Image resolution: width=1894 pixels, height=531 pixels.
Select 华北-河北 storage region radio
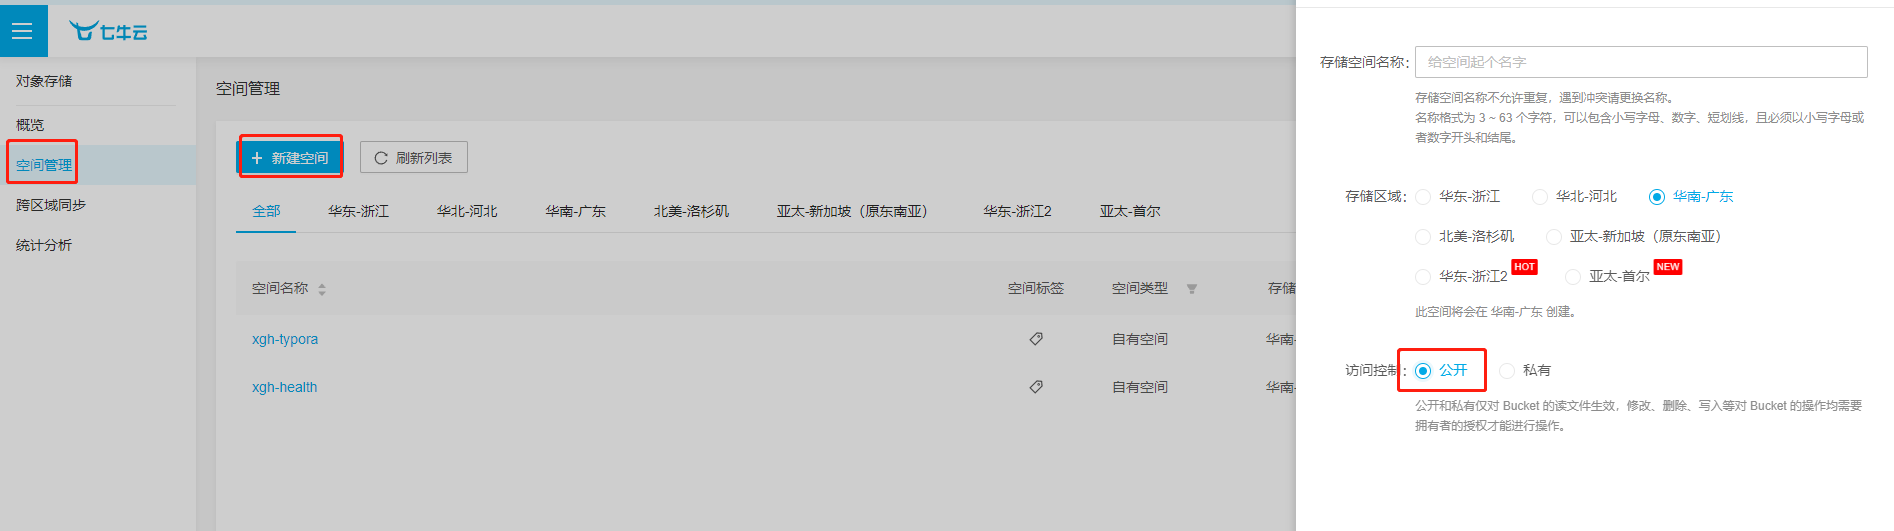(x=1540, y=197)
